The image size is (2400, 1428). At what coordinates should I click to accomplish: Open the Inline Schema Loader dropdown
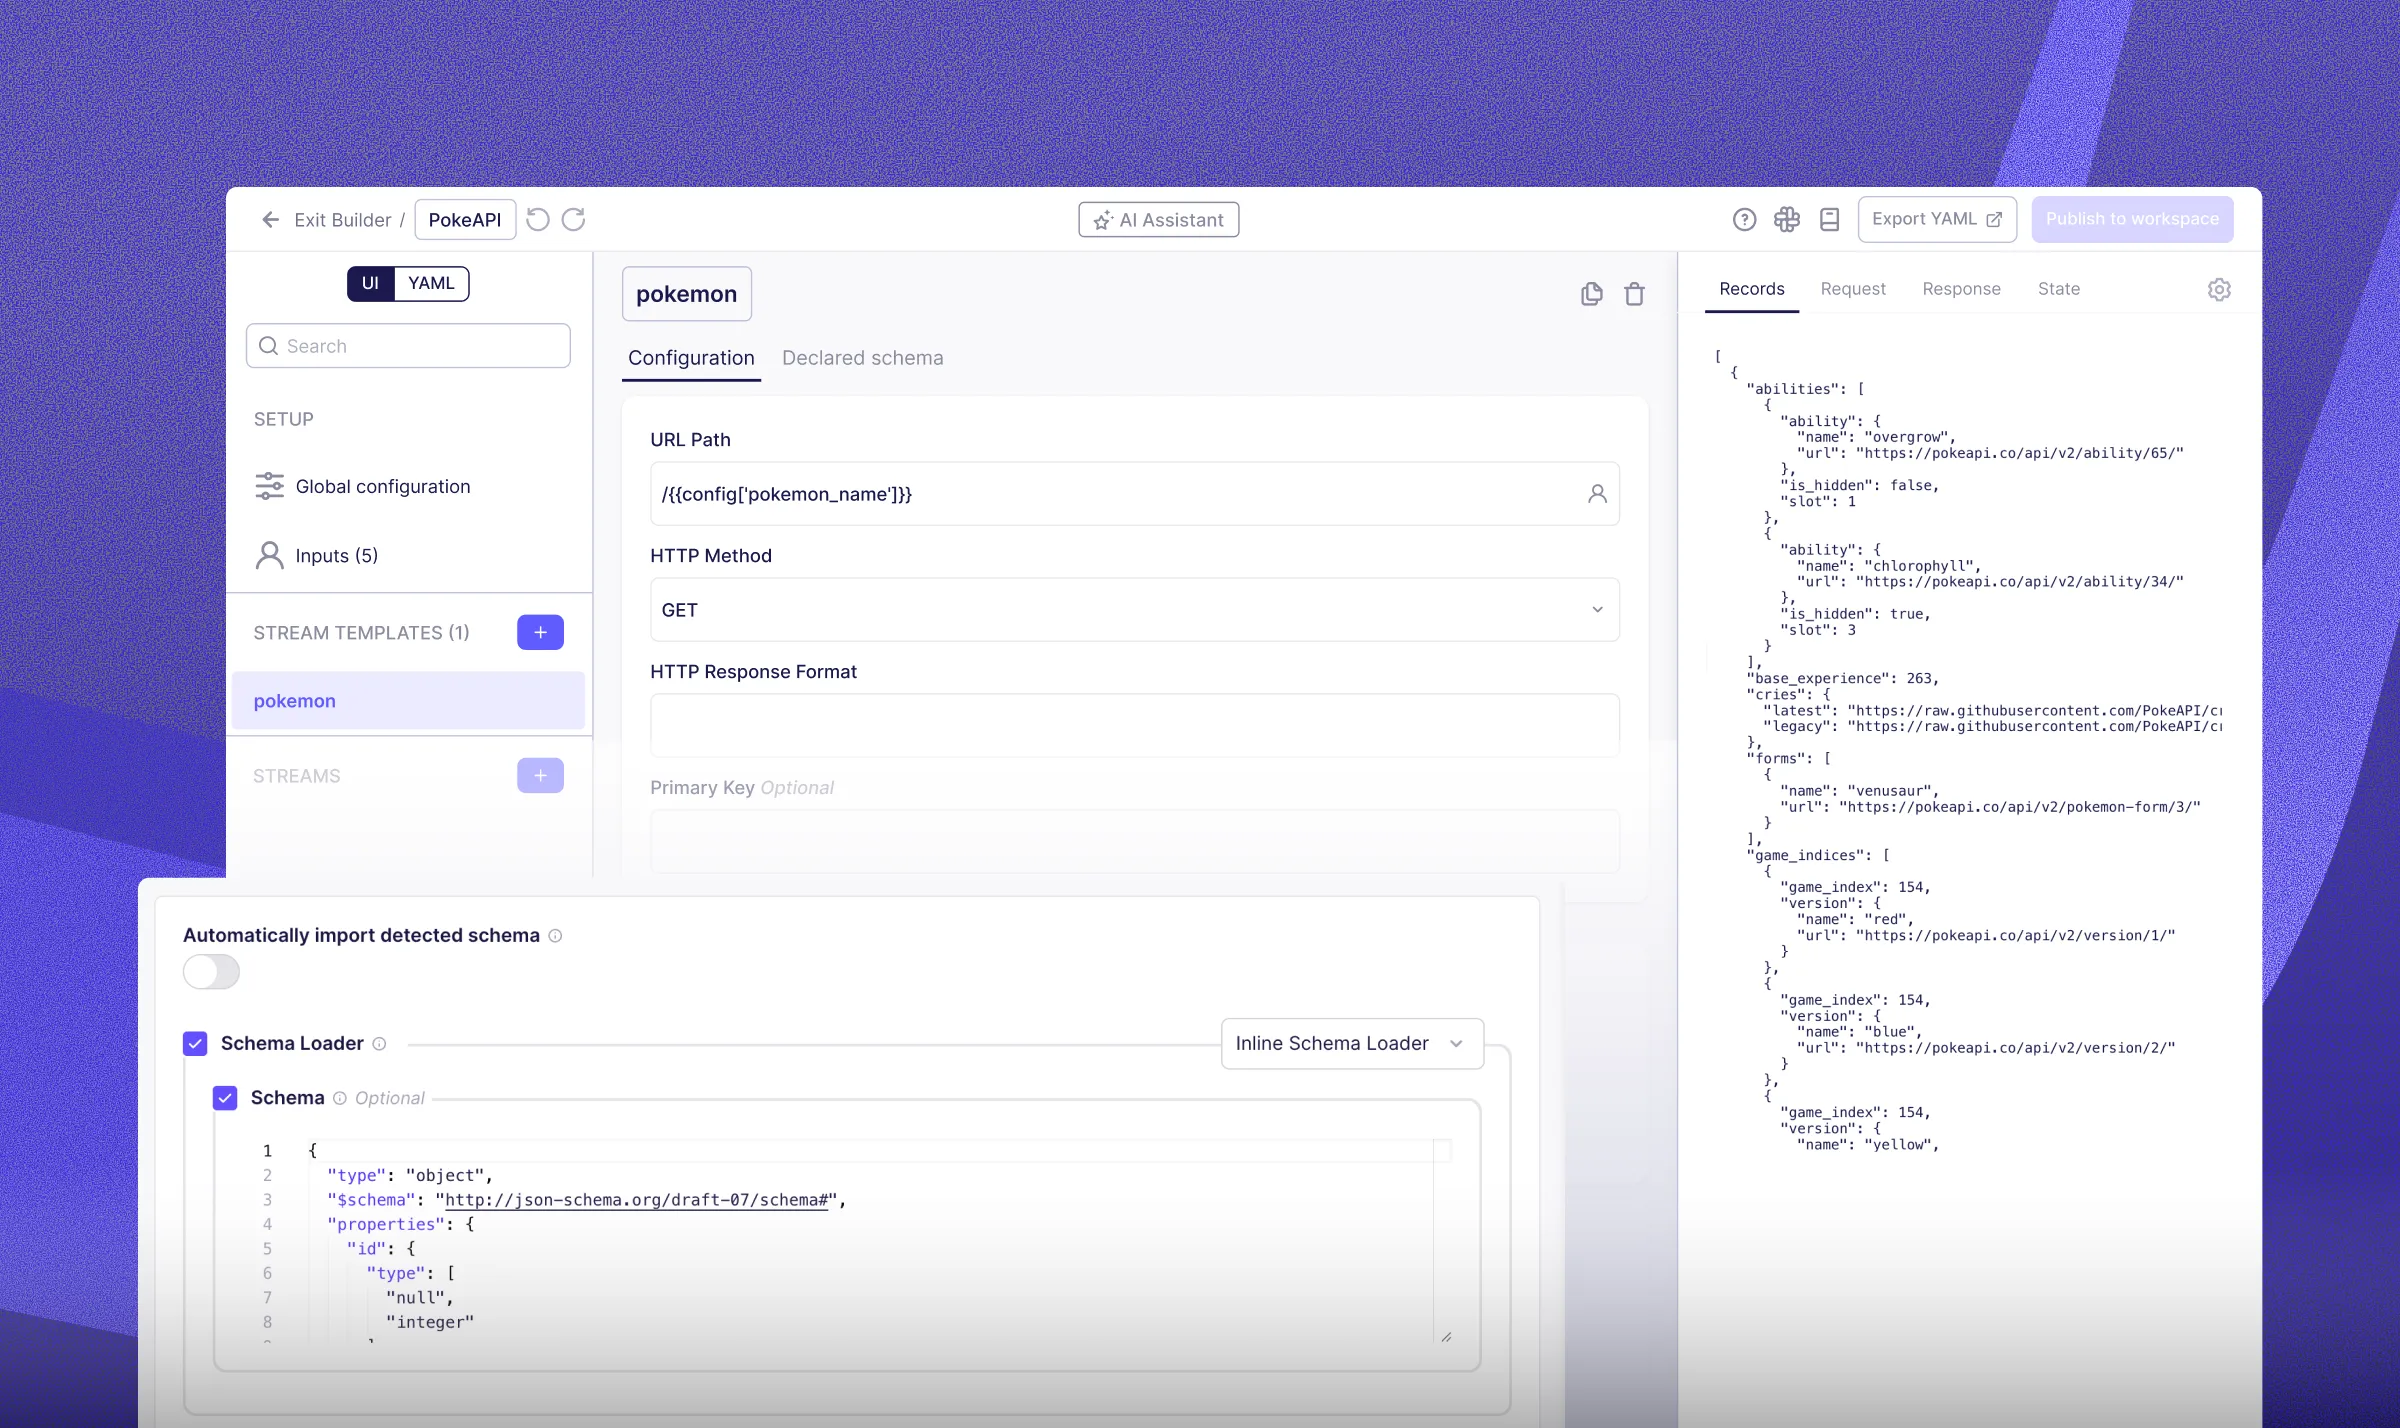[x=1352, y=1044]
